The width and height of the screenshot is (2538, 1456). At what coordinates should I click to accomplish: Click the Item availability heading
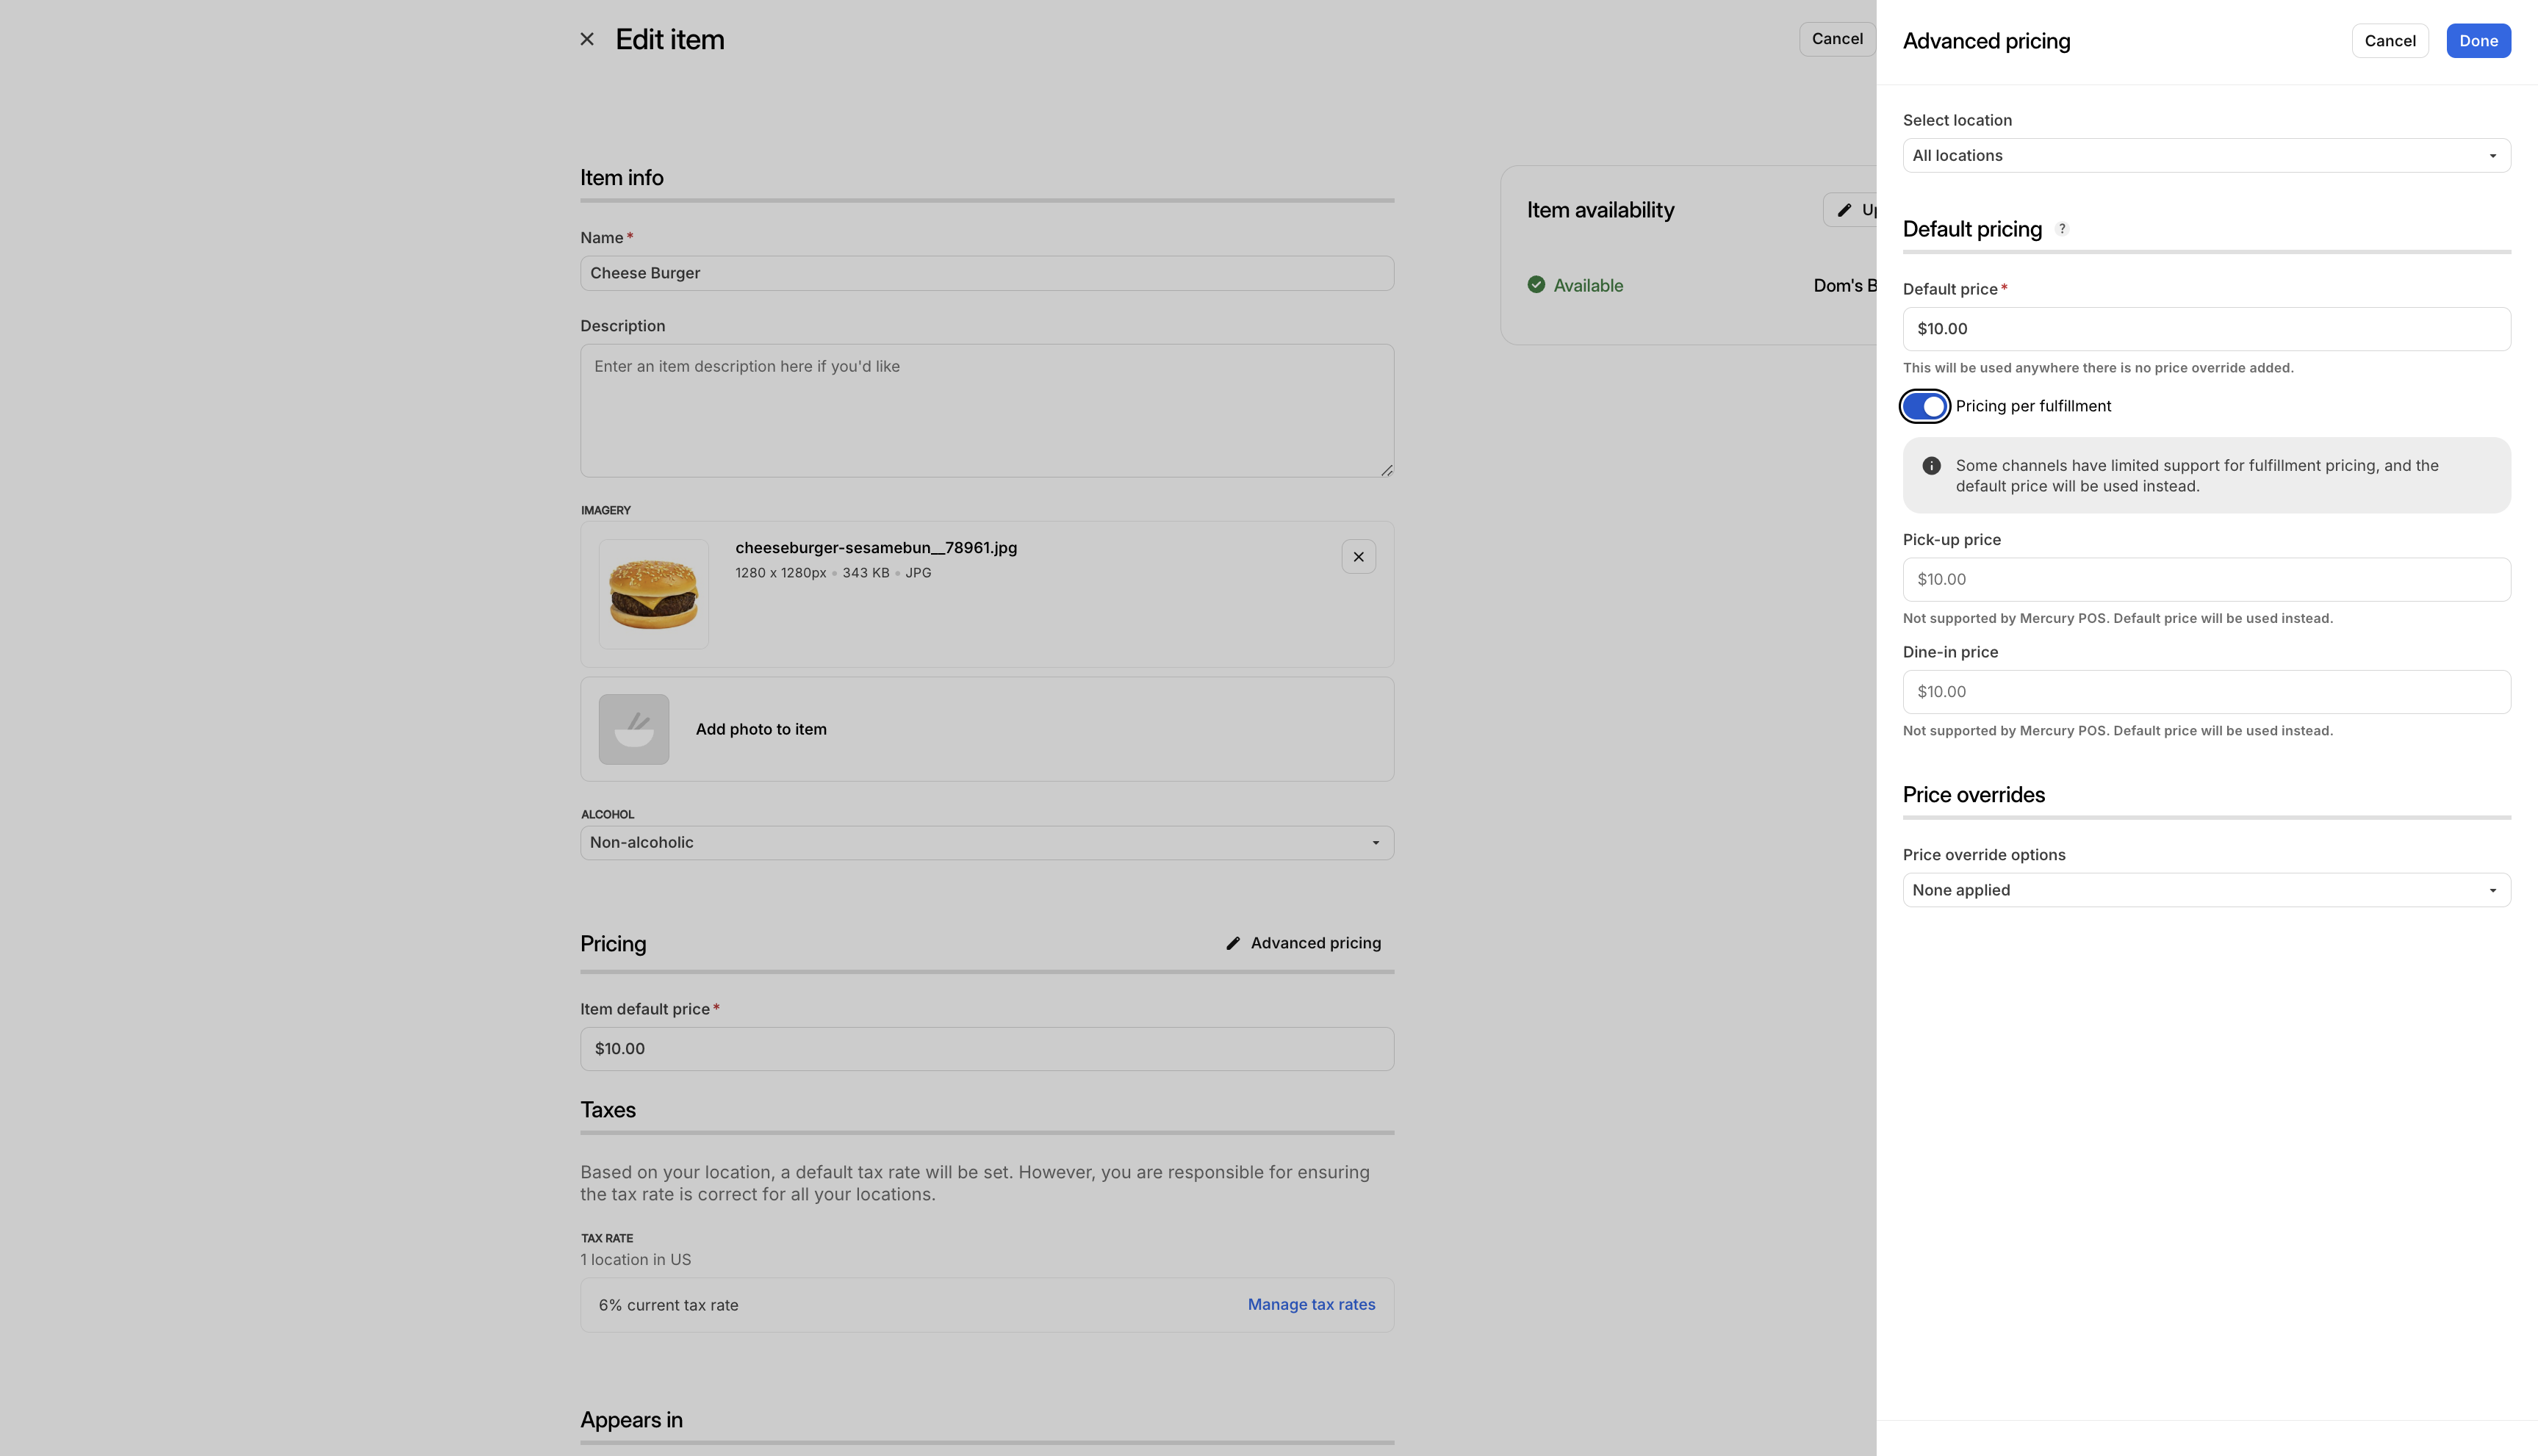1600,210
